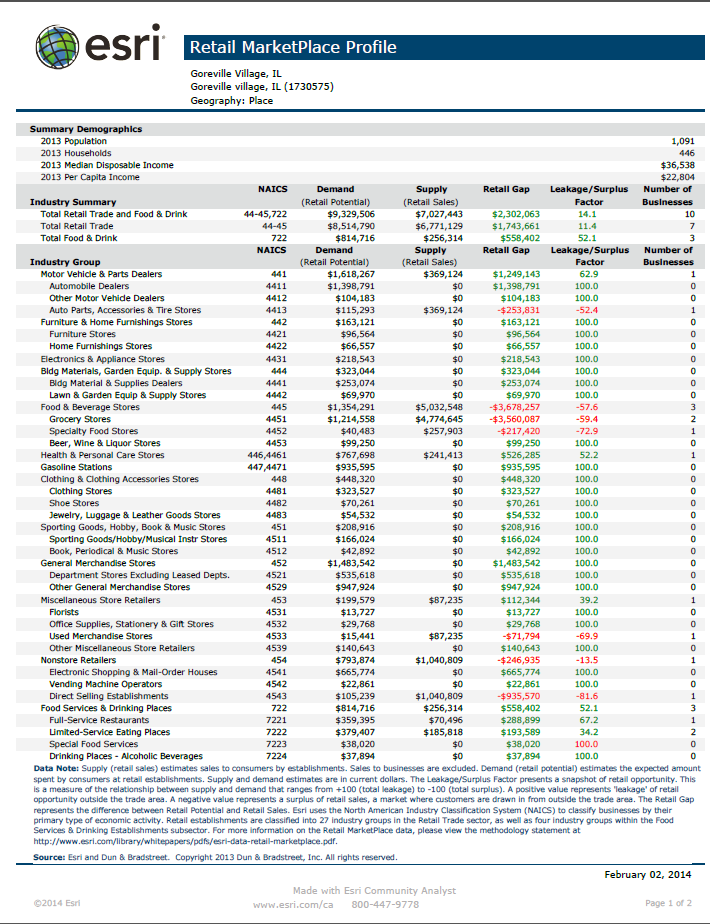710x924 pixels.
Task: Select Florists row label
Action: [x=64, y=612]
